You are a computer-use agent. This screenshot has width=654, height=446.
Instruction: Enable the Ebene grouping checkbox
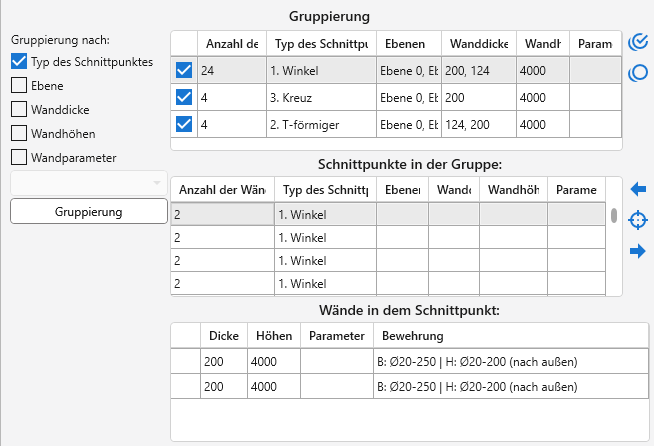pyautogui.click(x=19, y=85)
